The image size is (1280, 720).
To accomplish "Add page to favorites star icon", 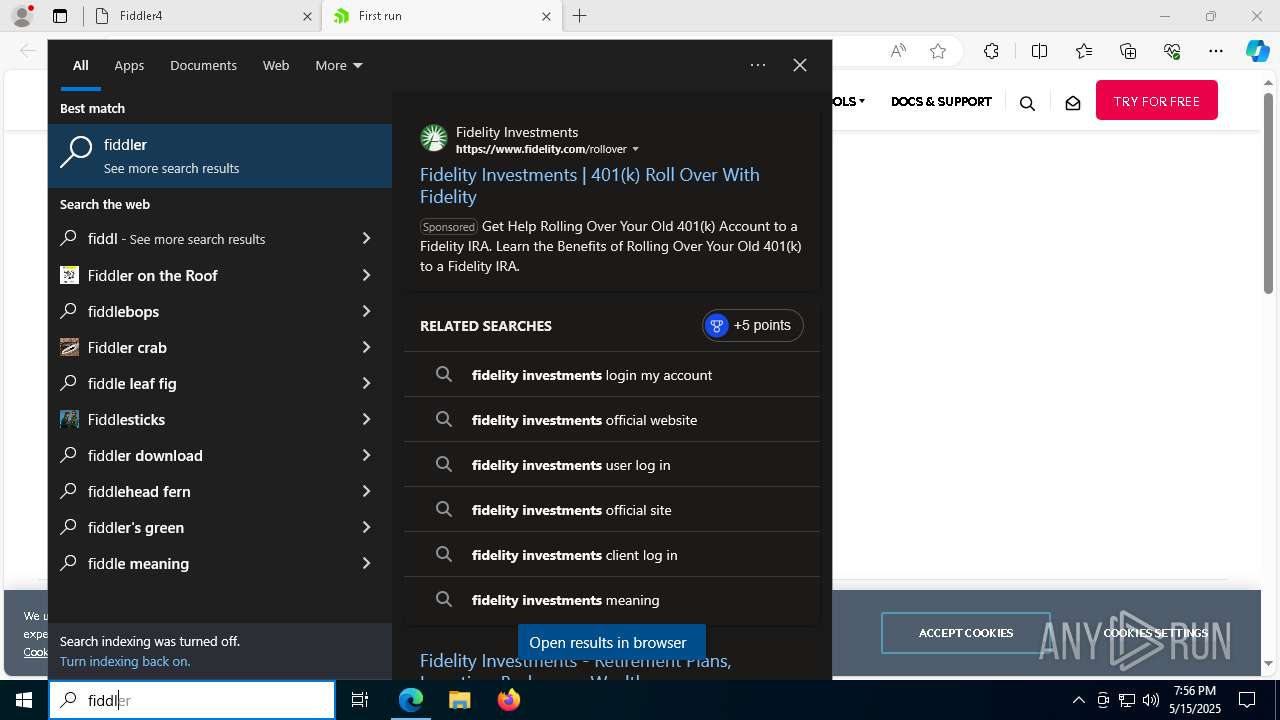I will pyautogui.click(x=938, y=51).
